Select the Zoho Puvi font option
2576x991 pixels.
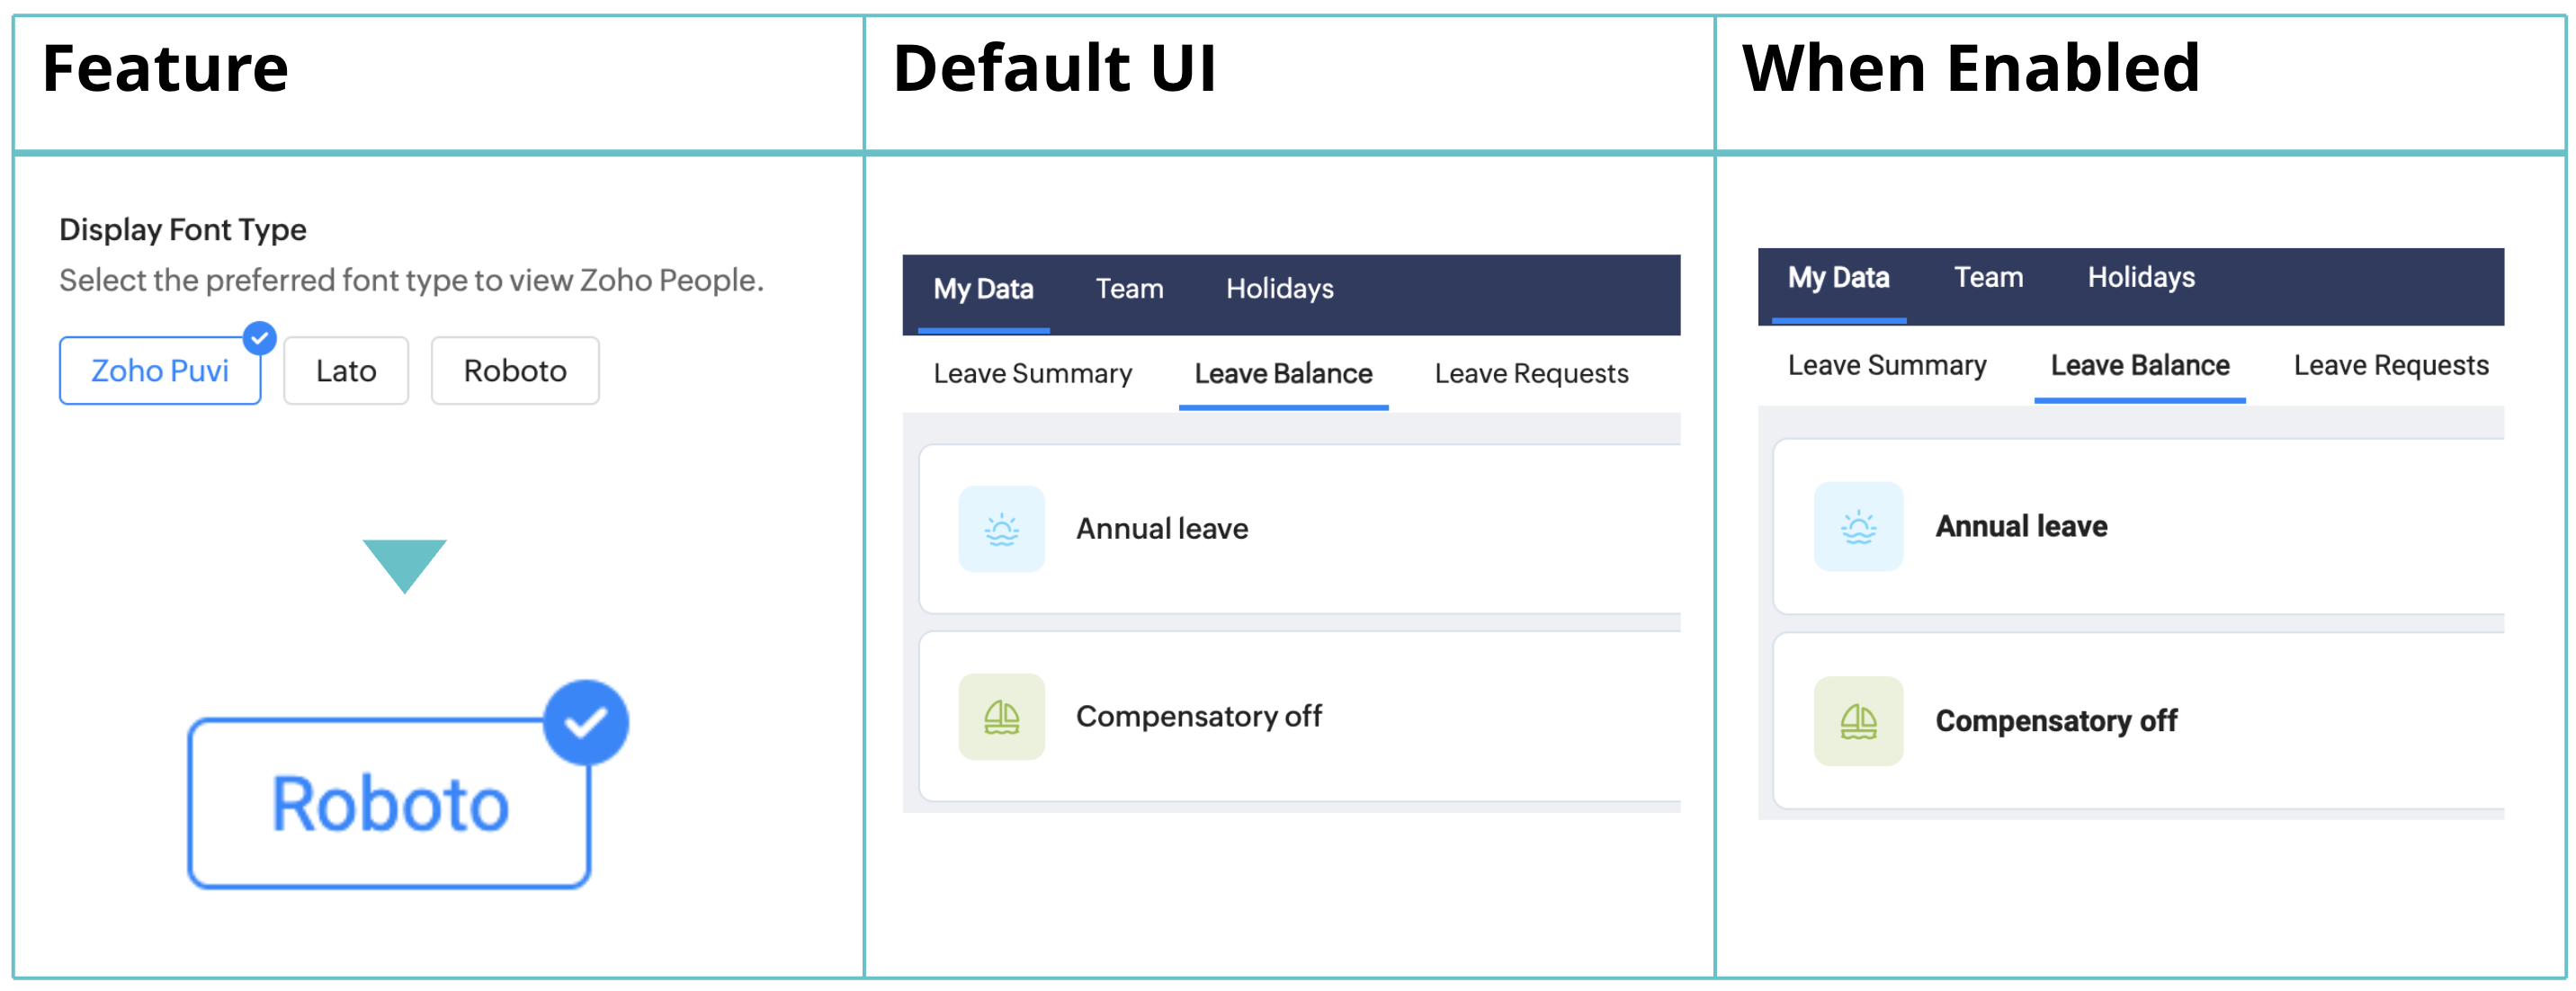pyautogui.click(x=160, y=371)
